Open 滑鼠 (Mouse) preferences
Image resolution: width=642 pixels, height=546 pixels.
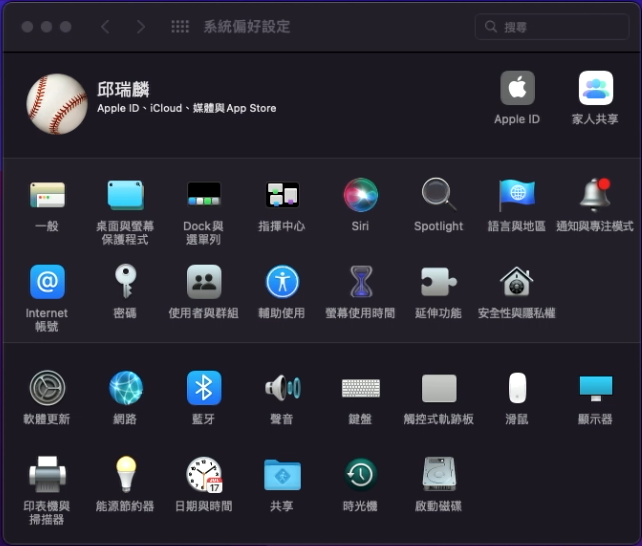(517, 388)
